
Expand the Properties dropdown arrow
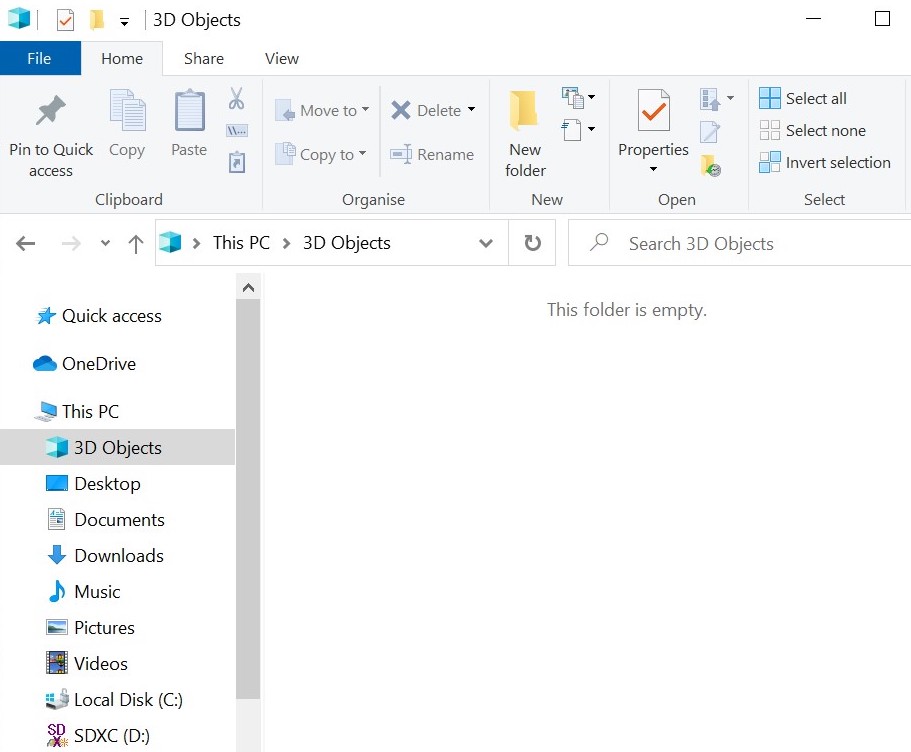(x=653, y=169)
